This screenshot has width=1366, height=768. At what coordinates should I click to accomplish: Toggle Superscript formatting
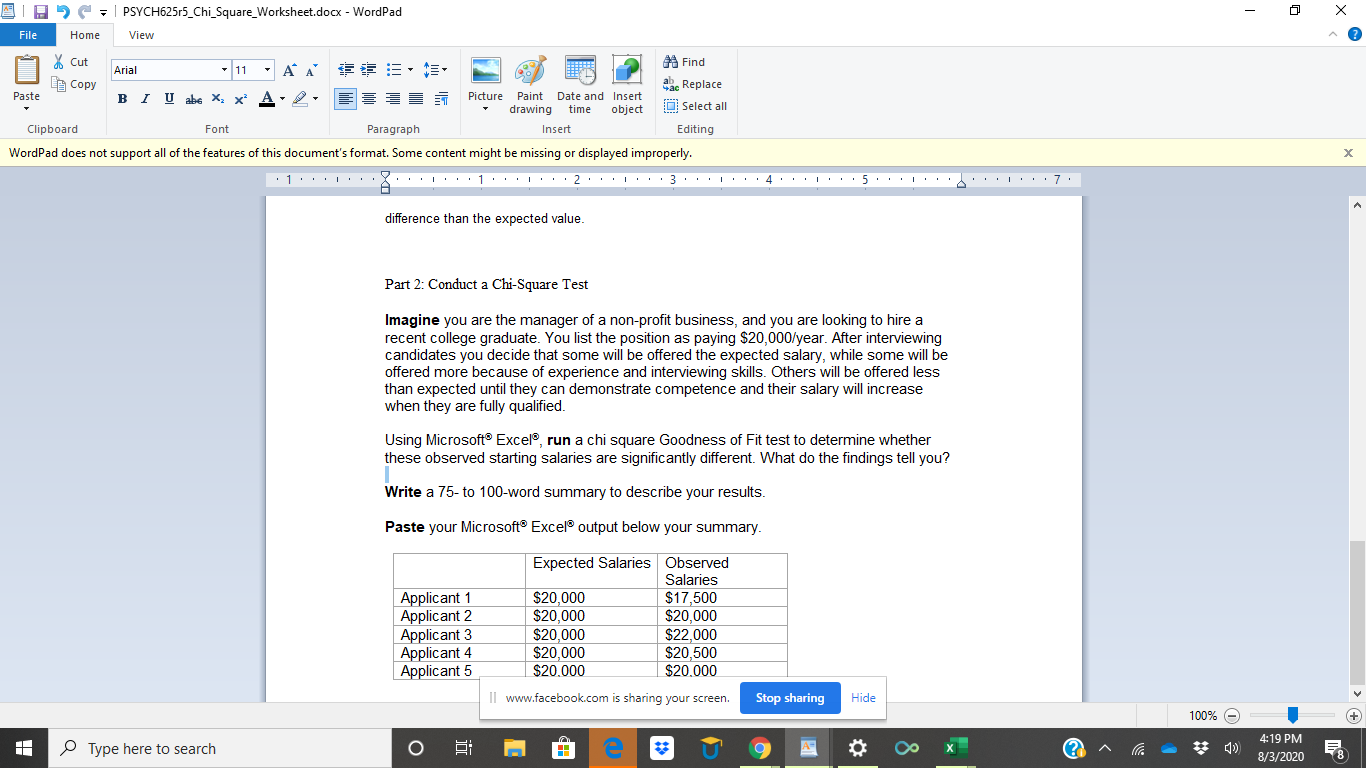click(242, 98)
